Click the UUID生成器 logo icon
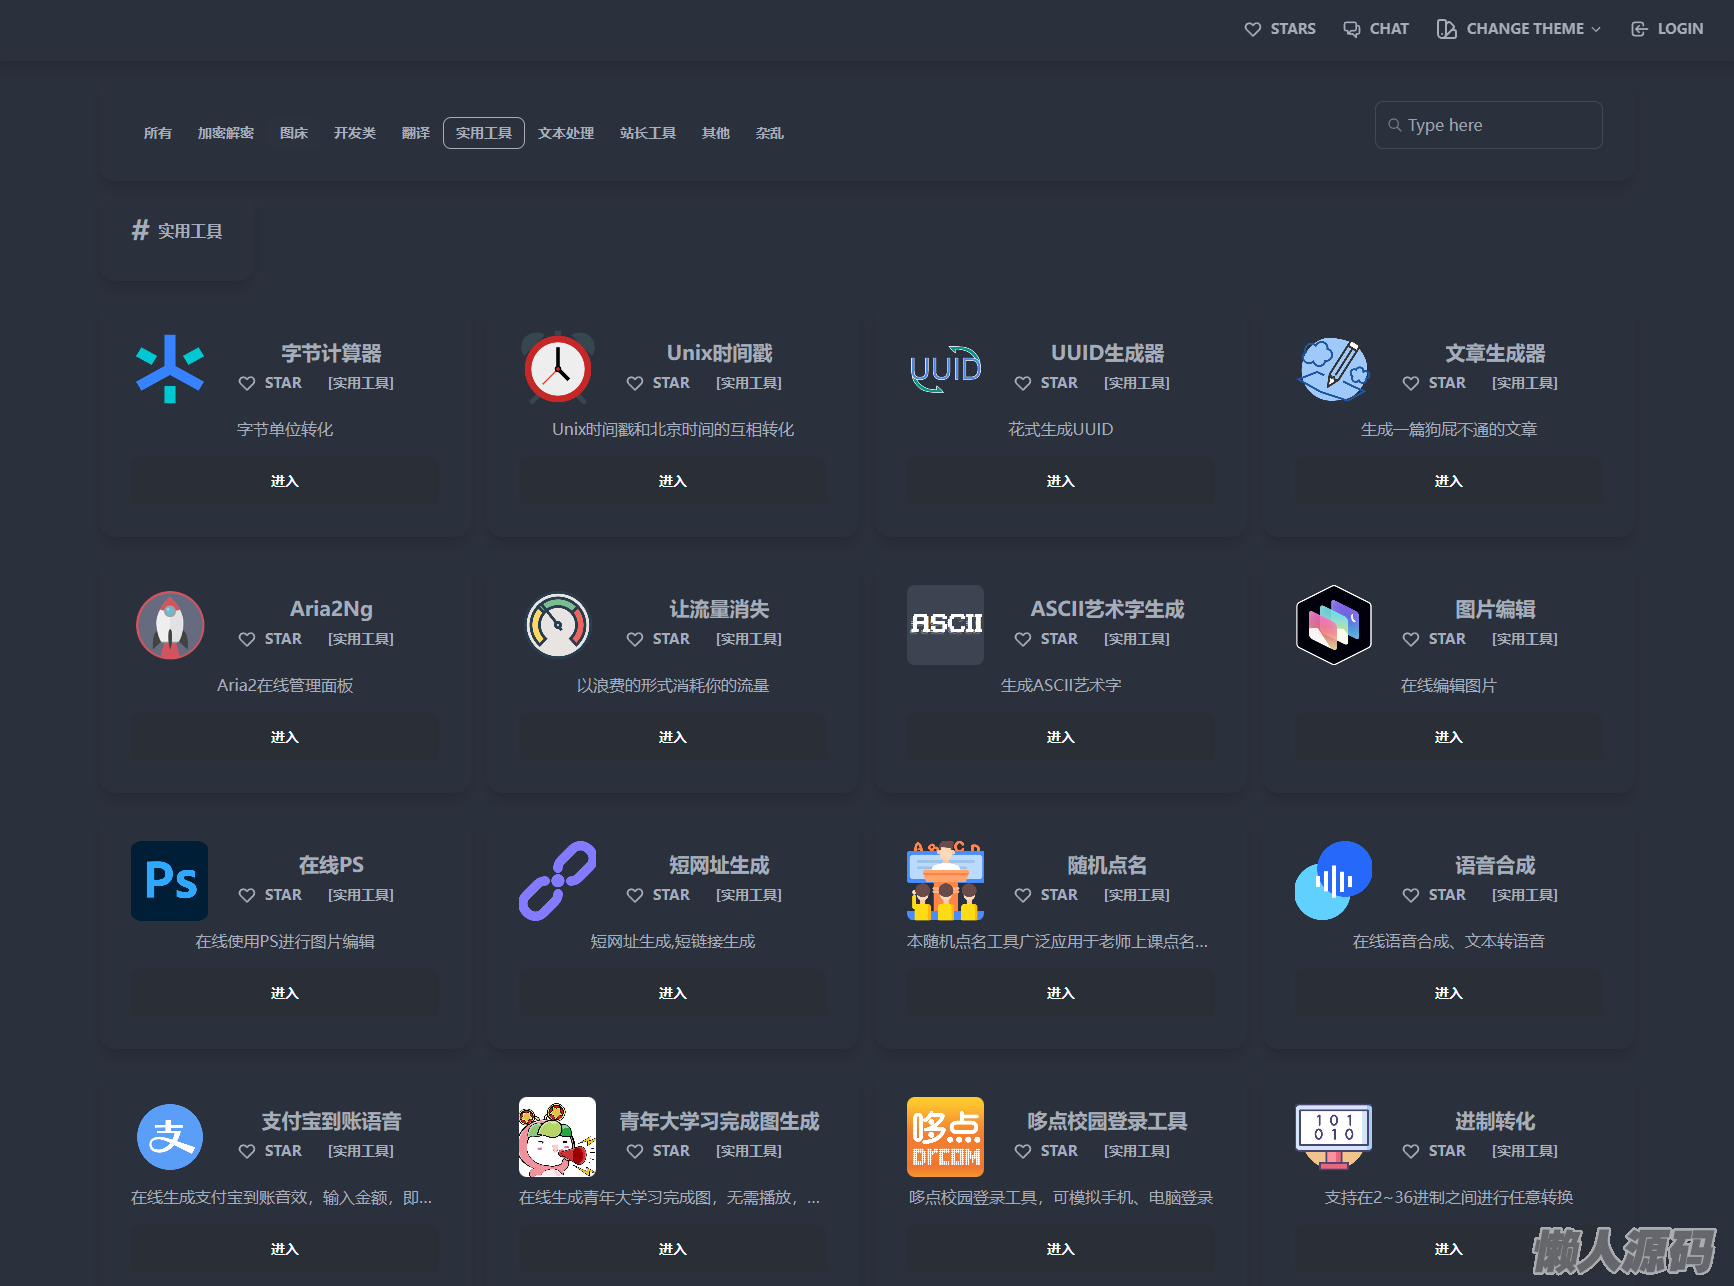This screenshot has height=1286, width=1734. (x=946, y=369)
